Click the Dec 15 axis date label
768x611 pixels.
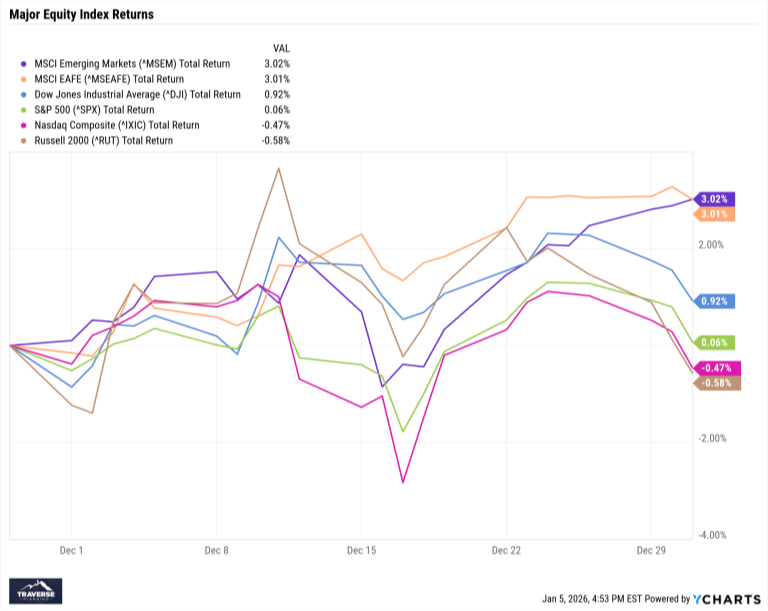361,551
